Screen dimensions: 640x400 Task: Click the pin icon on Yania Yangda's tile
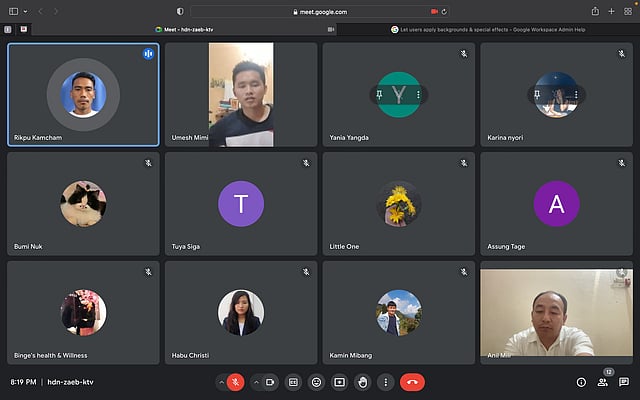tap(380, 95)
